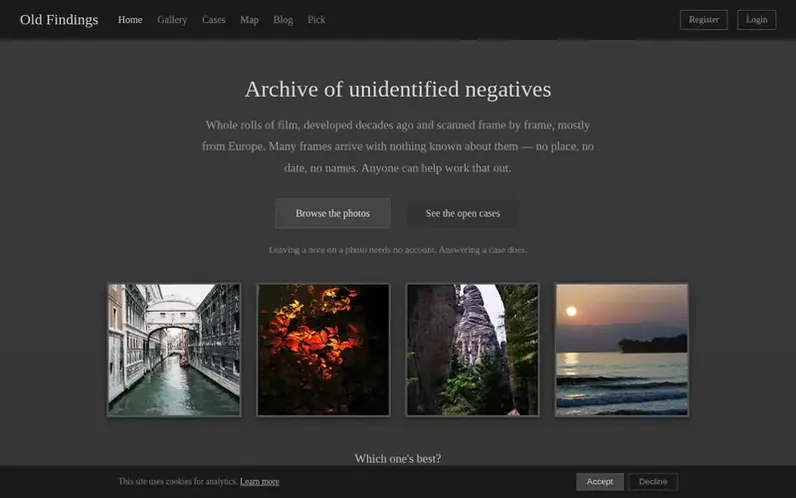796x498 pixels.
Task: Click Browse the photos button
Action: pyautogui.click(x=333, y=213)
